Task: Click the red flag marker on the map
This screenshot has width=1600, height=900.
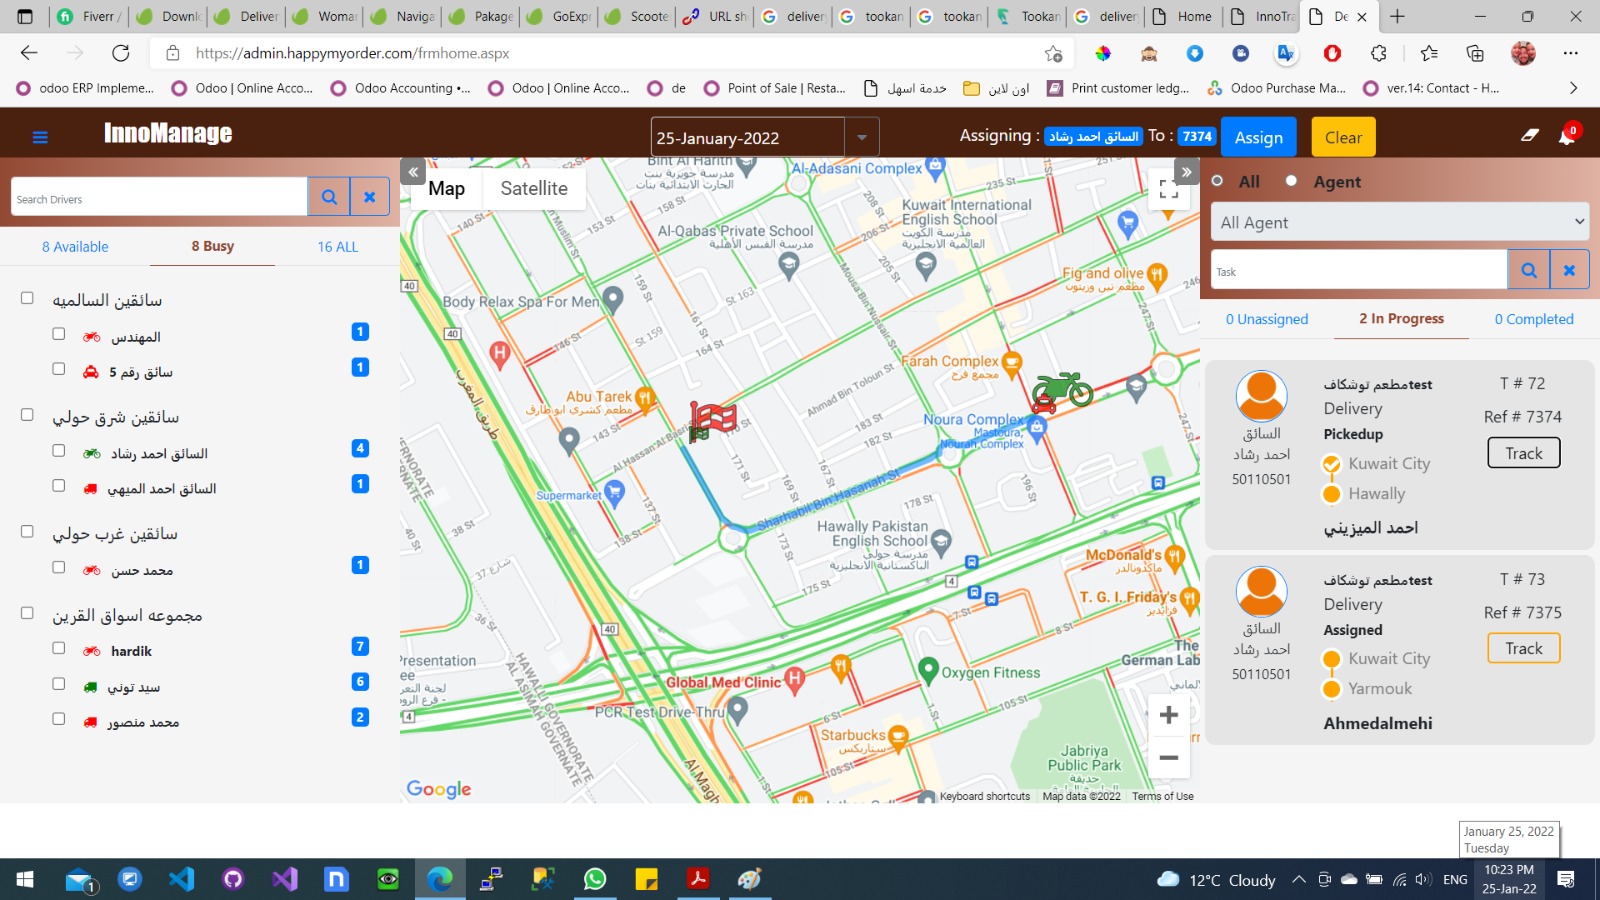Action: click(x=712, y=420)
